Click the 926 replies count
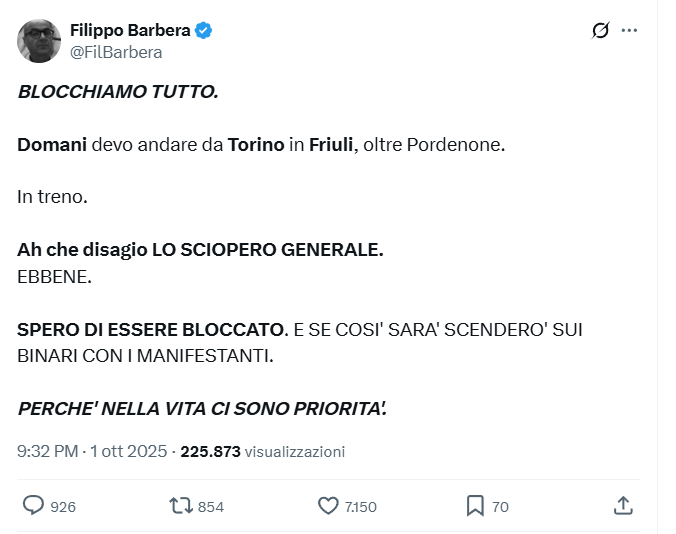The image size is (676, 534). click(63, 507)
